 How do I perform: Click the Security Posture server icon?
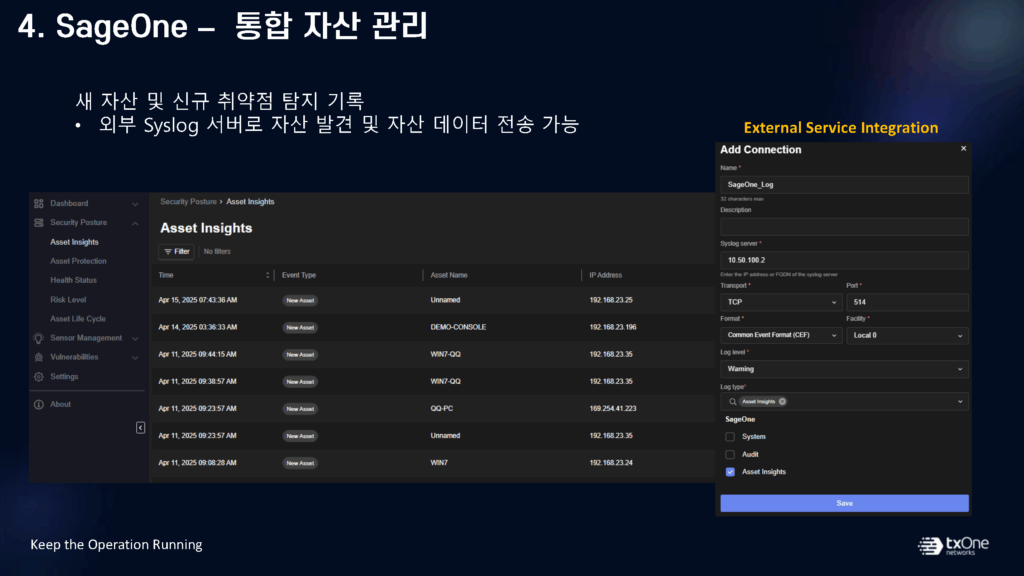click(x=39, y=223)
